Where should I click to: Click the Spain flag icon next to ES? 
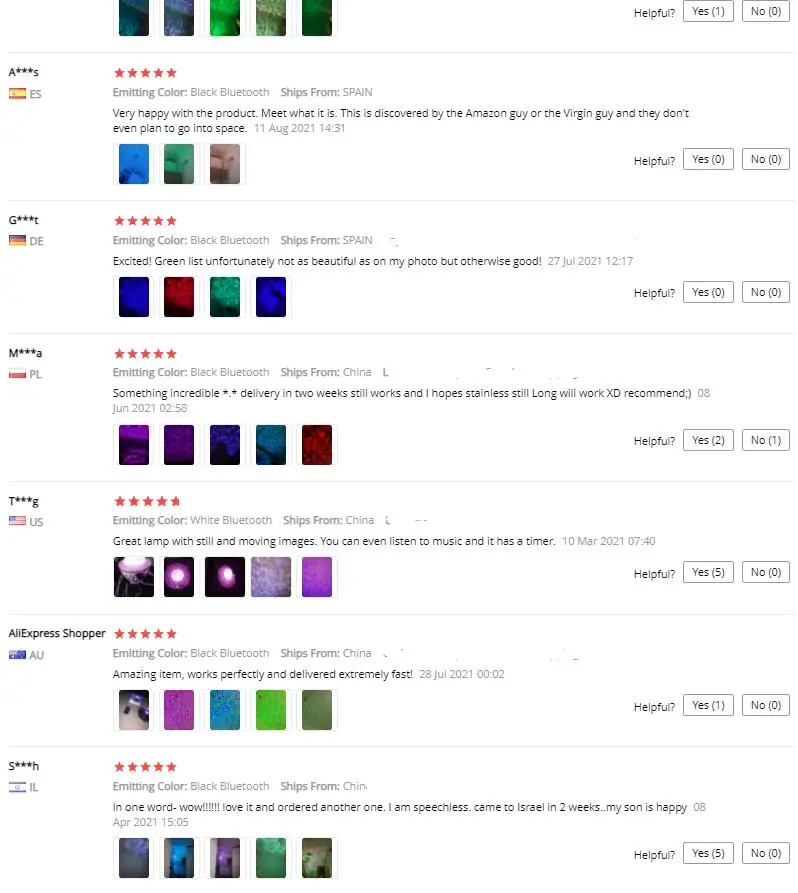pos(17,94)
